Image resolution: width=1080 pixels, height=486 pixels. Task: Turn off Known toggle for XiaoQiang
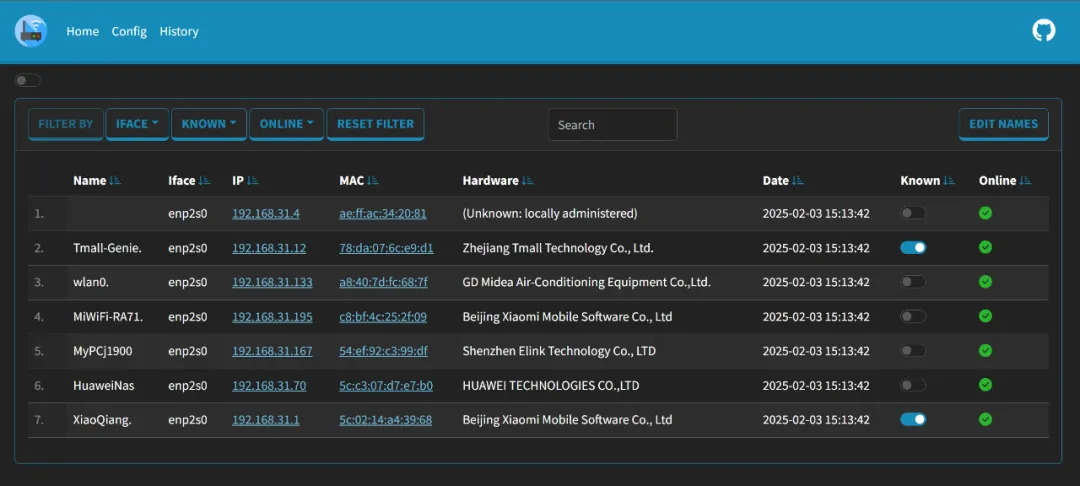913,419
